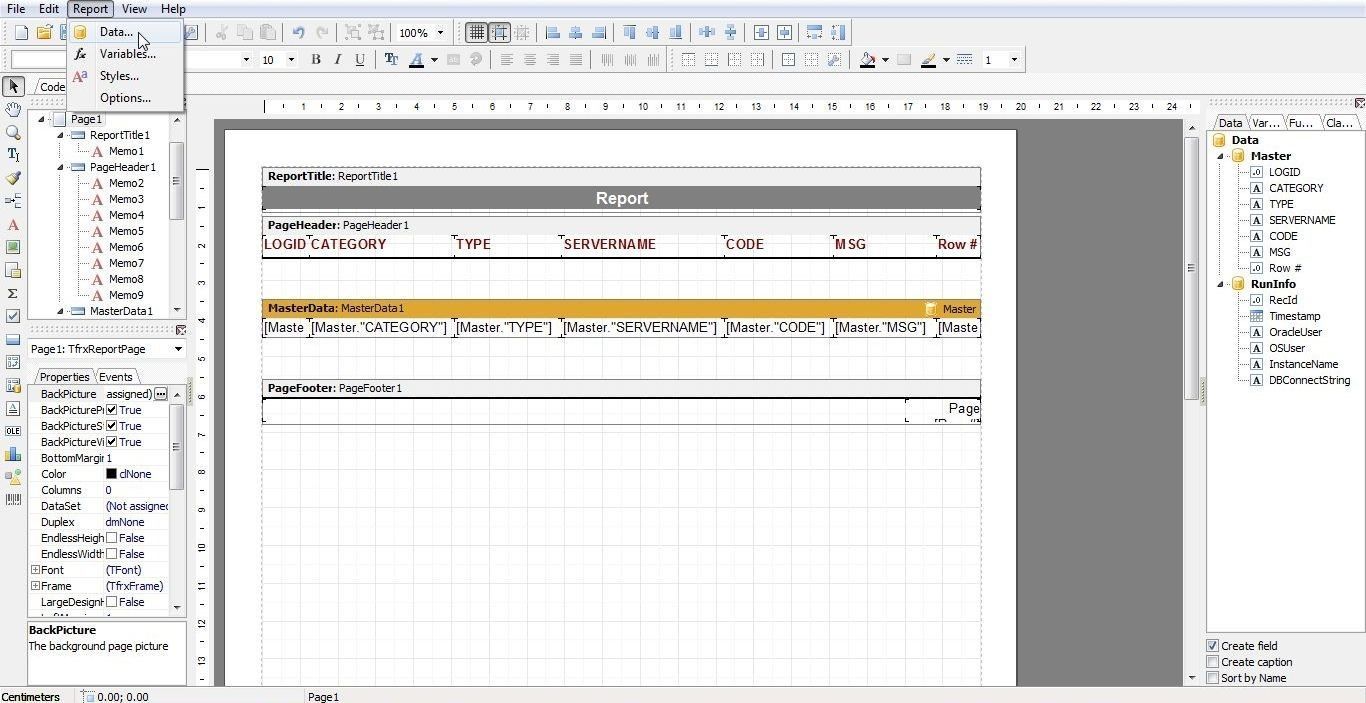Open the object selector dropdown Page1: TfrxReportPage
The height and width of the screenshot is (703, 1366).
click(178, 349)
